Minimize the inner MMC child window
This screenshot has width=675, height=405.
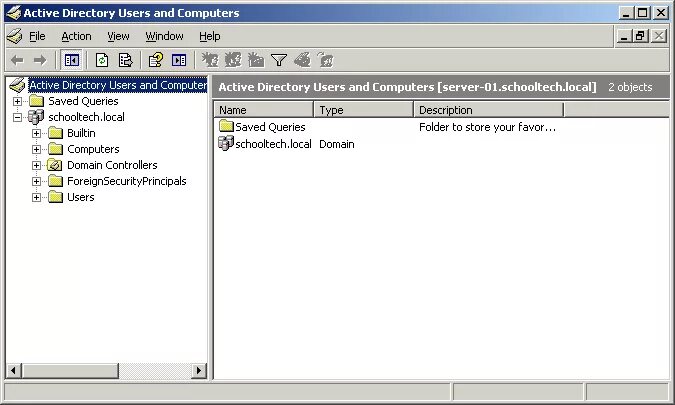click(x=624, y=36)
